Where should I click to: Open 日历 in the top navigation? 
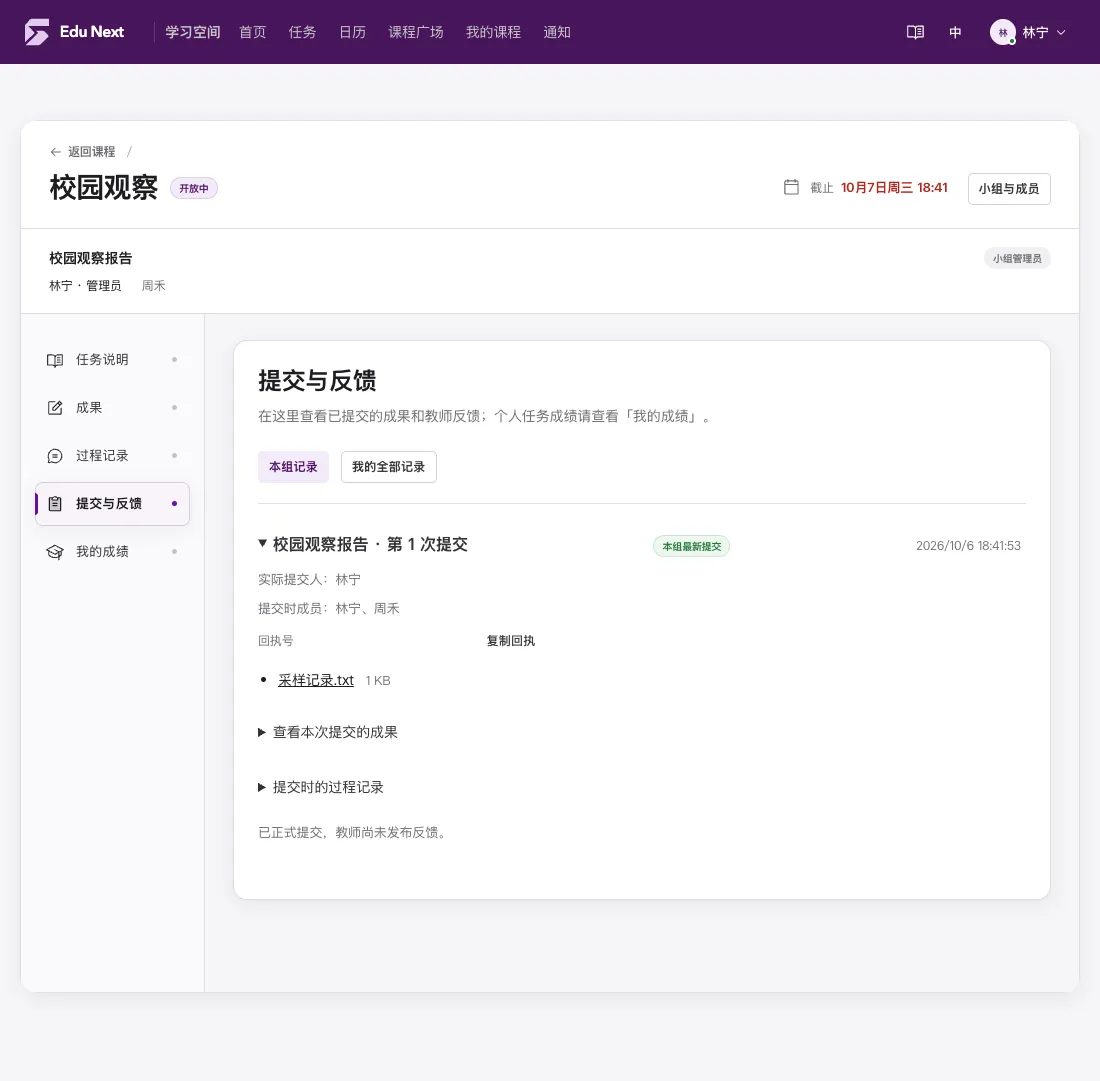click(352, 32)
